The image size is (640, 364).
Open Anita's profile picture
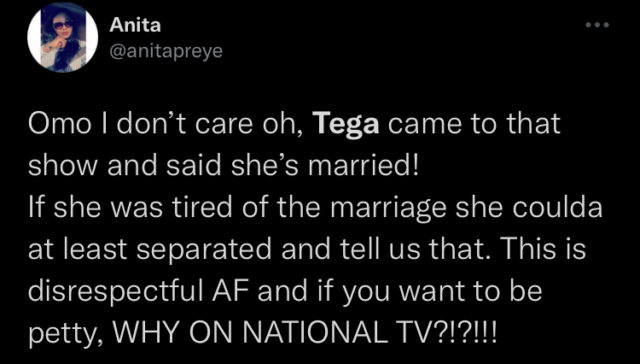click(62, 39)
